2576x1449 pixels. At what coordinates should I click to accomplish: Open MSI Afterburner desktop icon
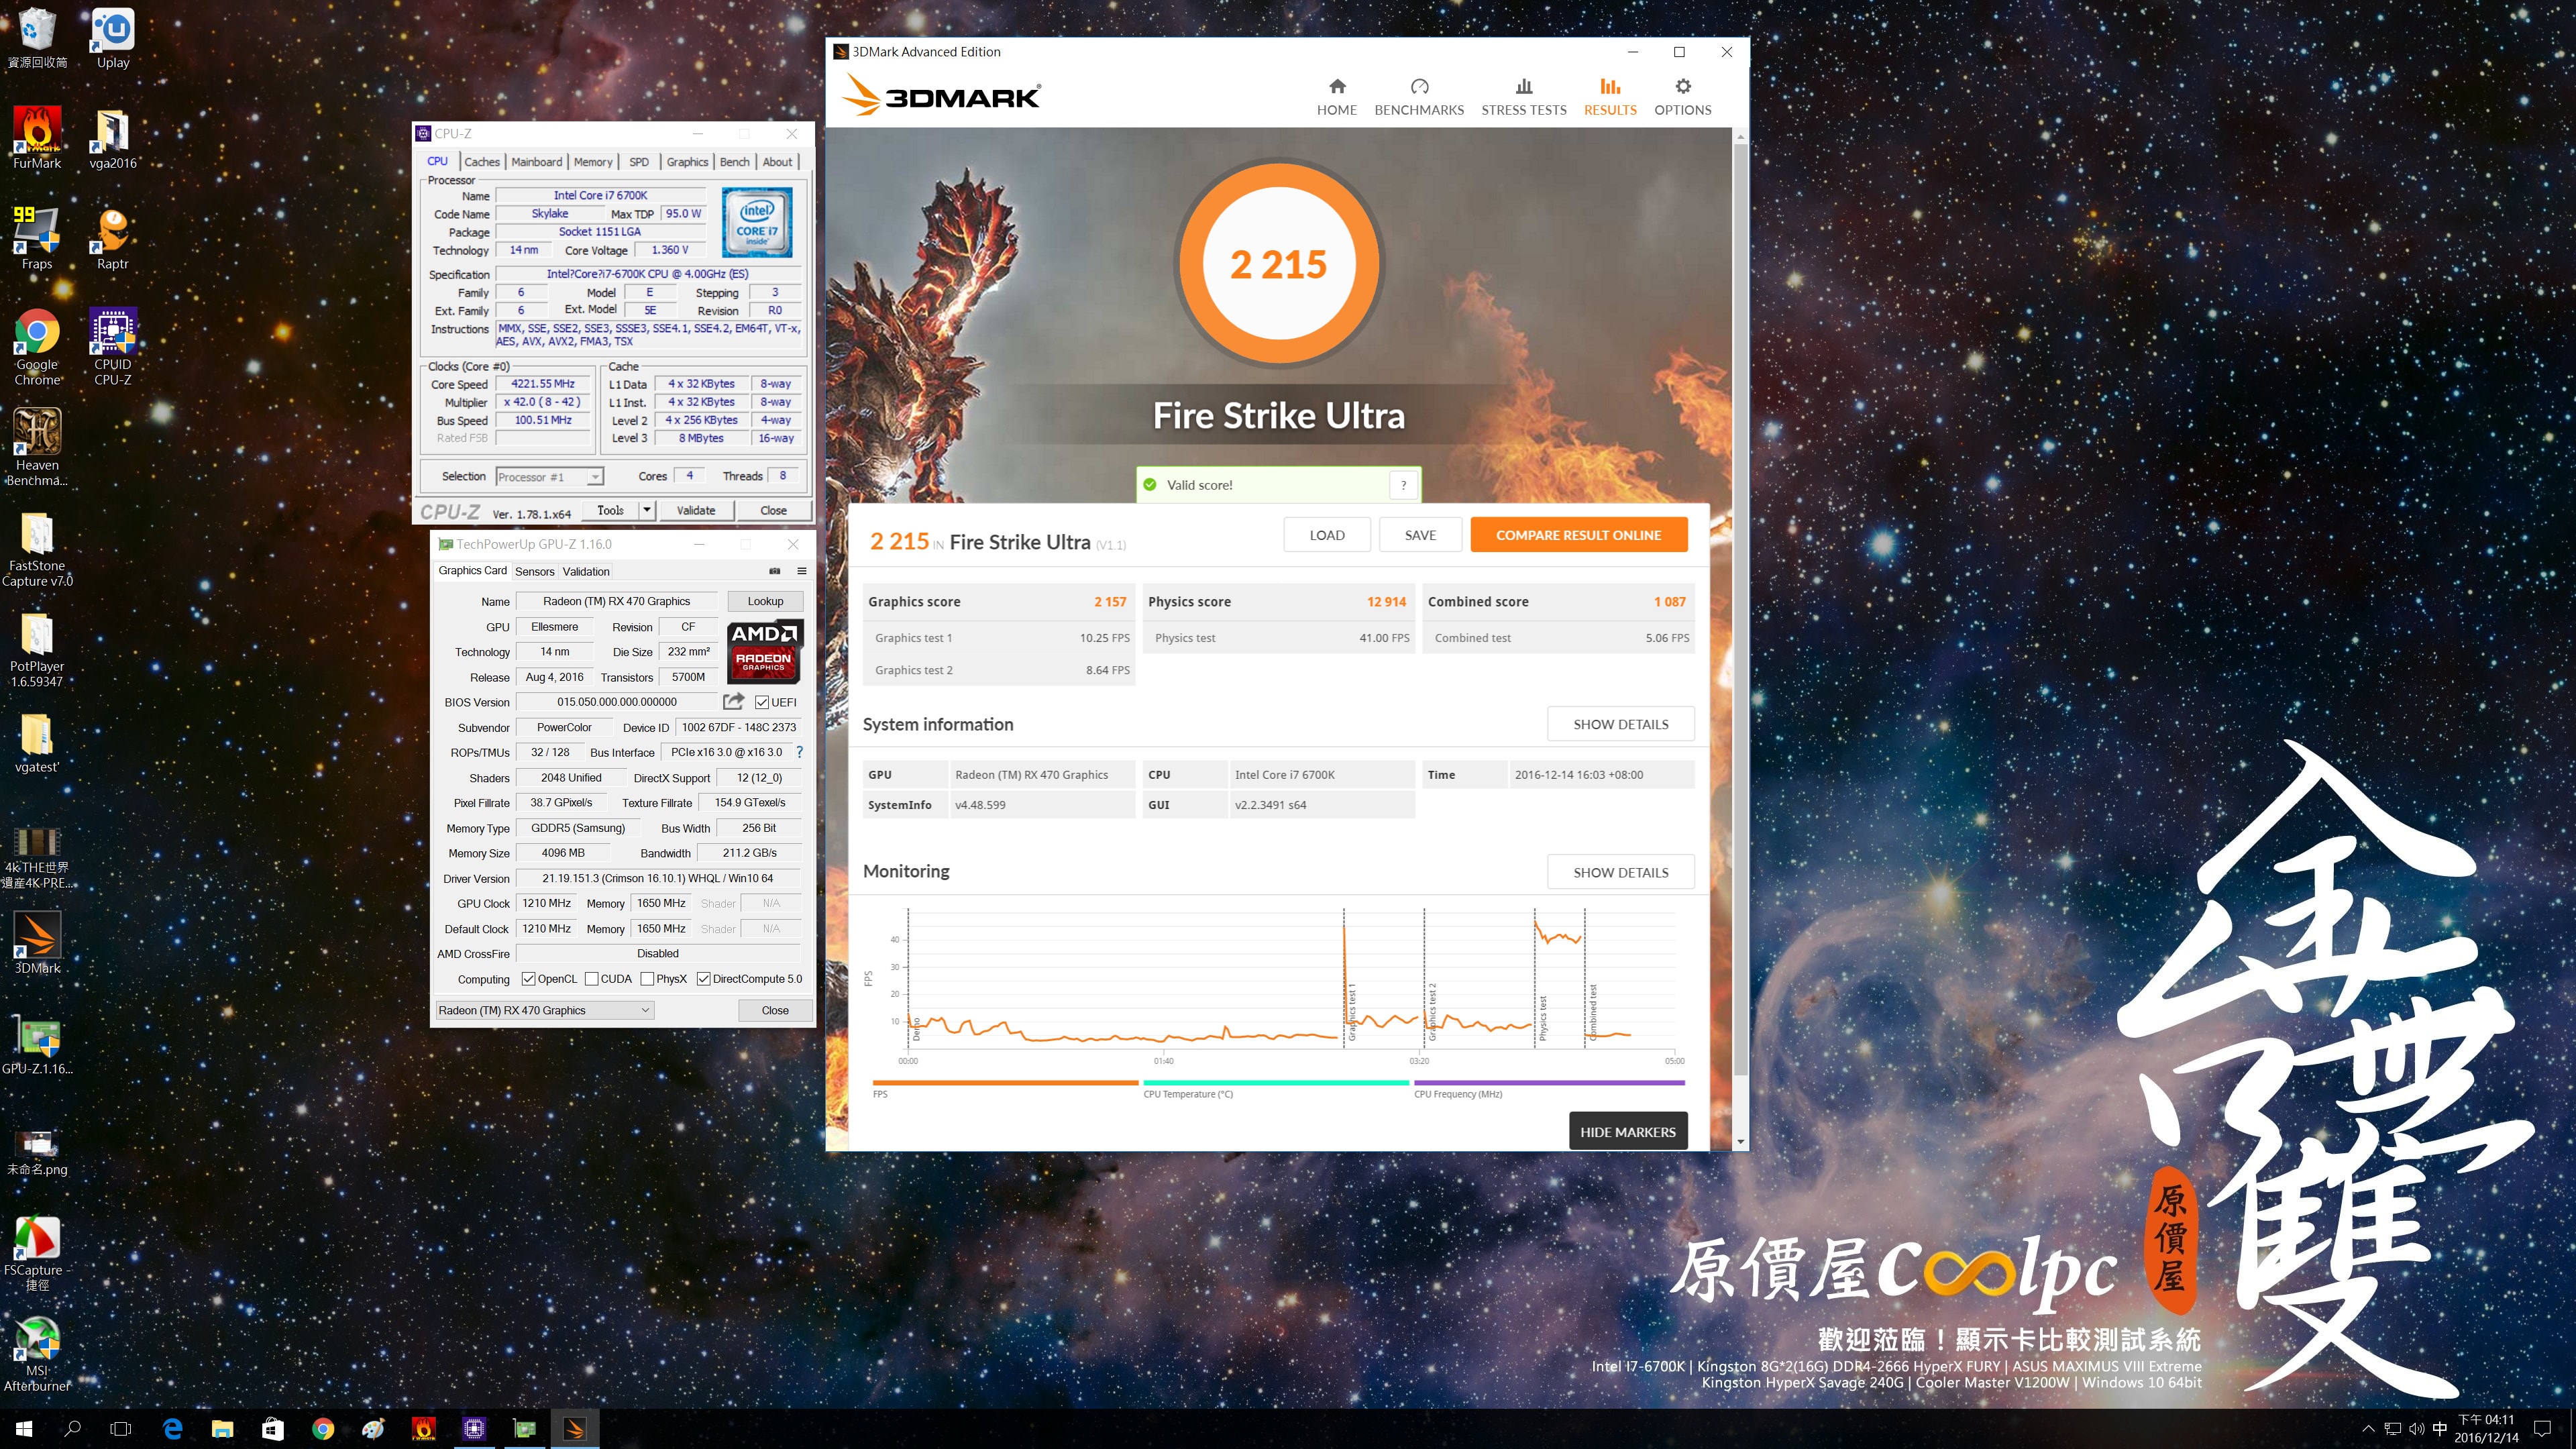37,1353
